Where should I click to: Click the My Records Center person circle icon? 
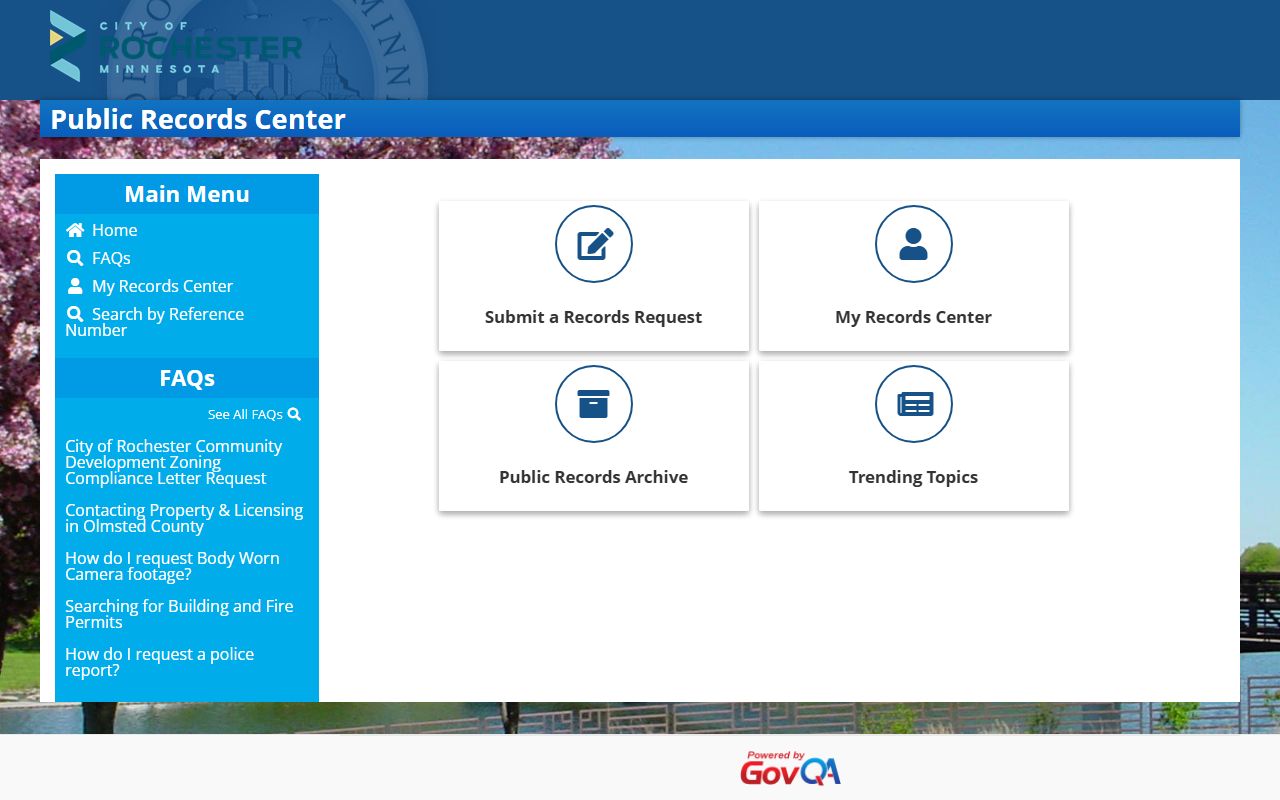pyautogui.click(x=913, y=244)
